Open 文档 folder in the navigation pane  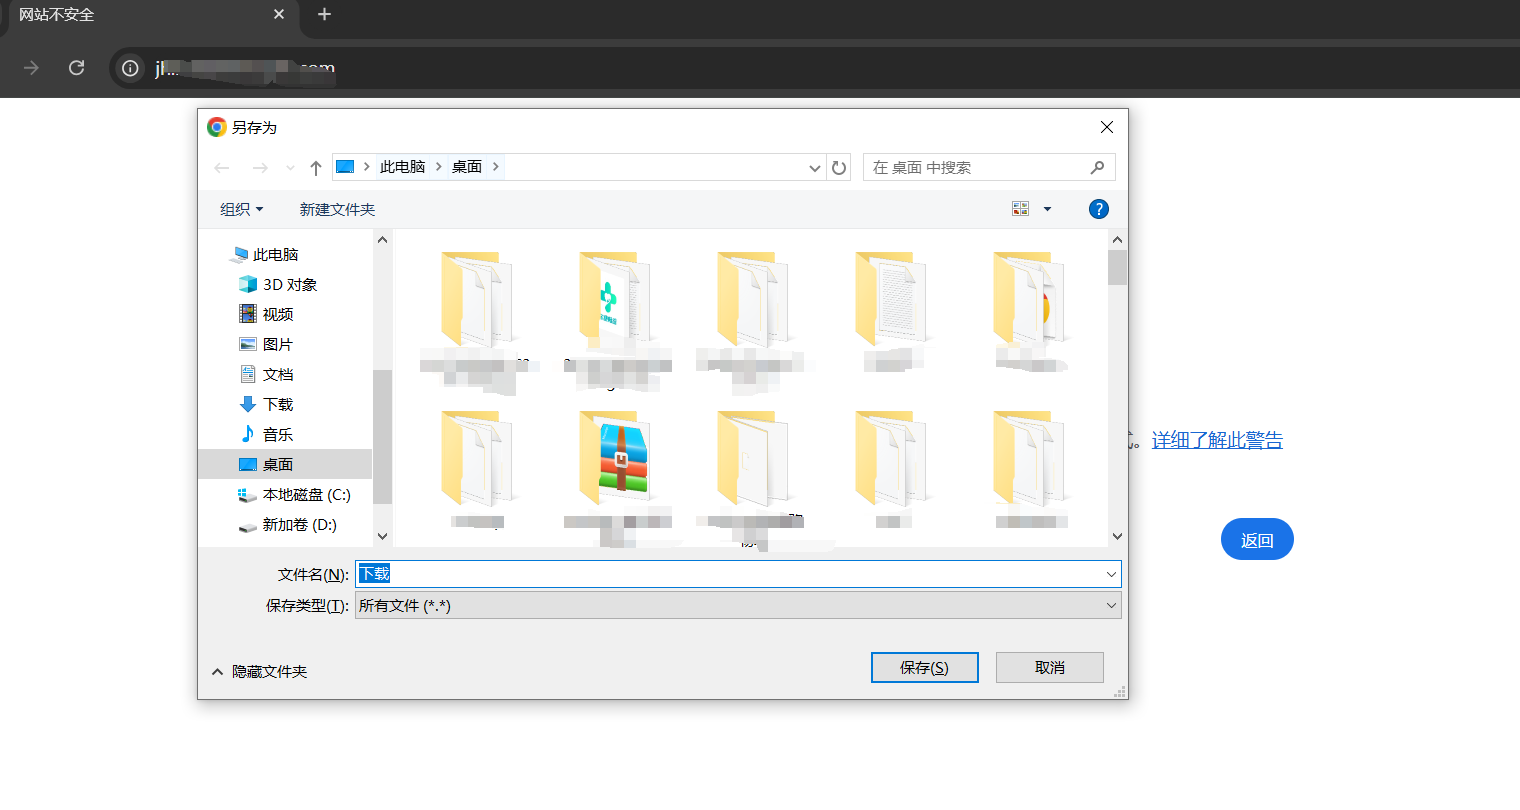point(266,375)
